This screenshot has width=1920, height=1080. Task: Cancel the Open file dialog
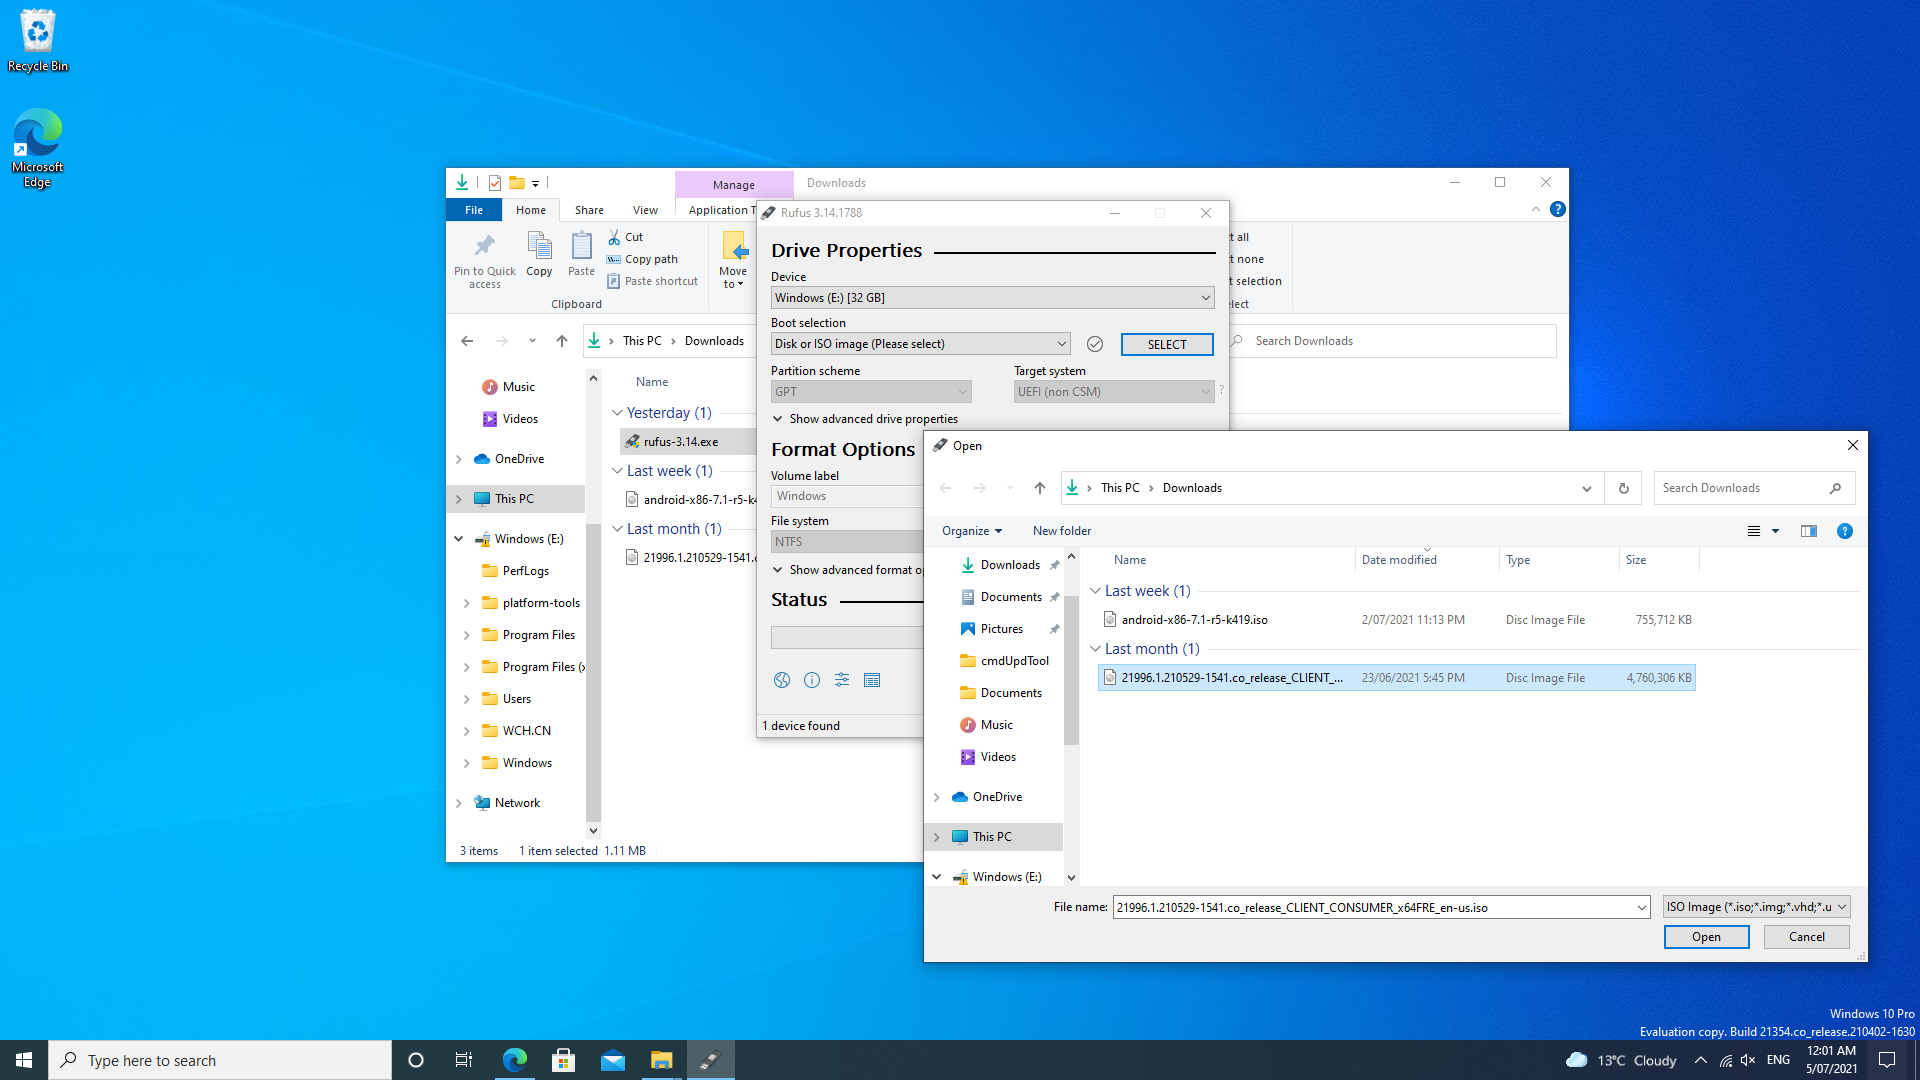(1806, 937)
